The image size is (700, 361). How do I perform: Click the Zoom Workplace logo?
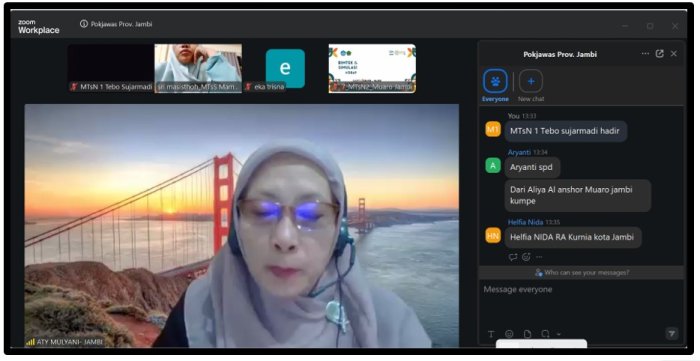[38, 27]
